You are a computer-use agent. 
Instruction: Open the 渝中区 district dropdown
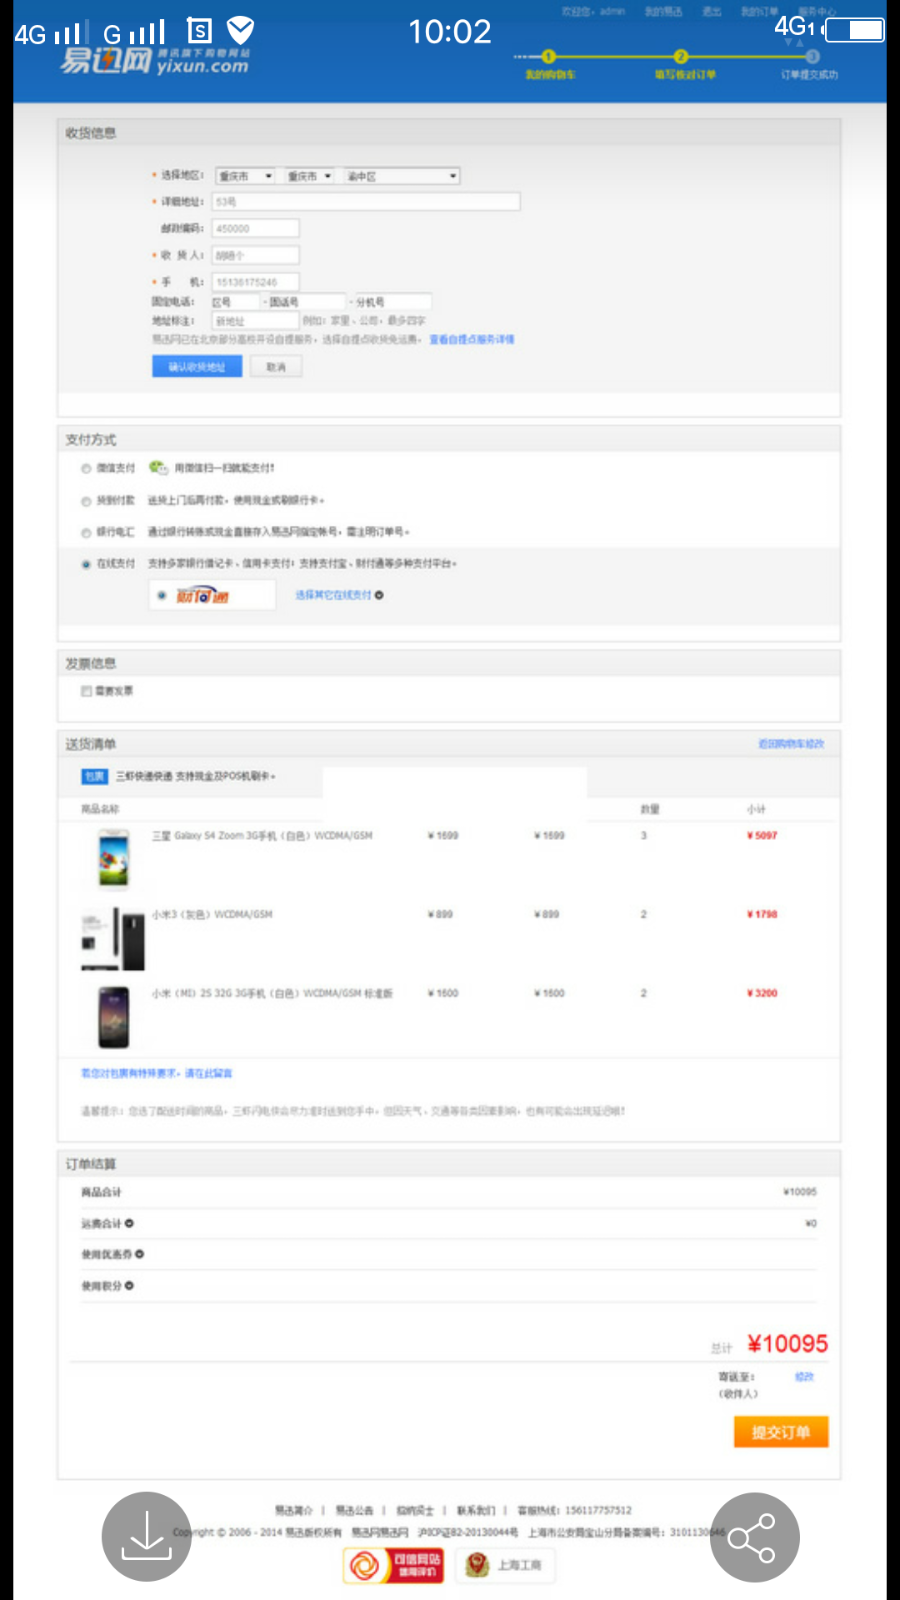click(402, 176)
